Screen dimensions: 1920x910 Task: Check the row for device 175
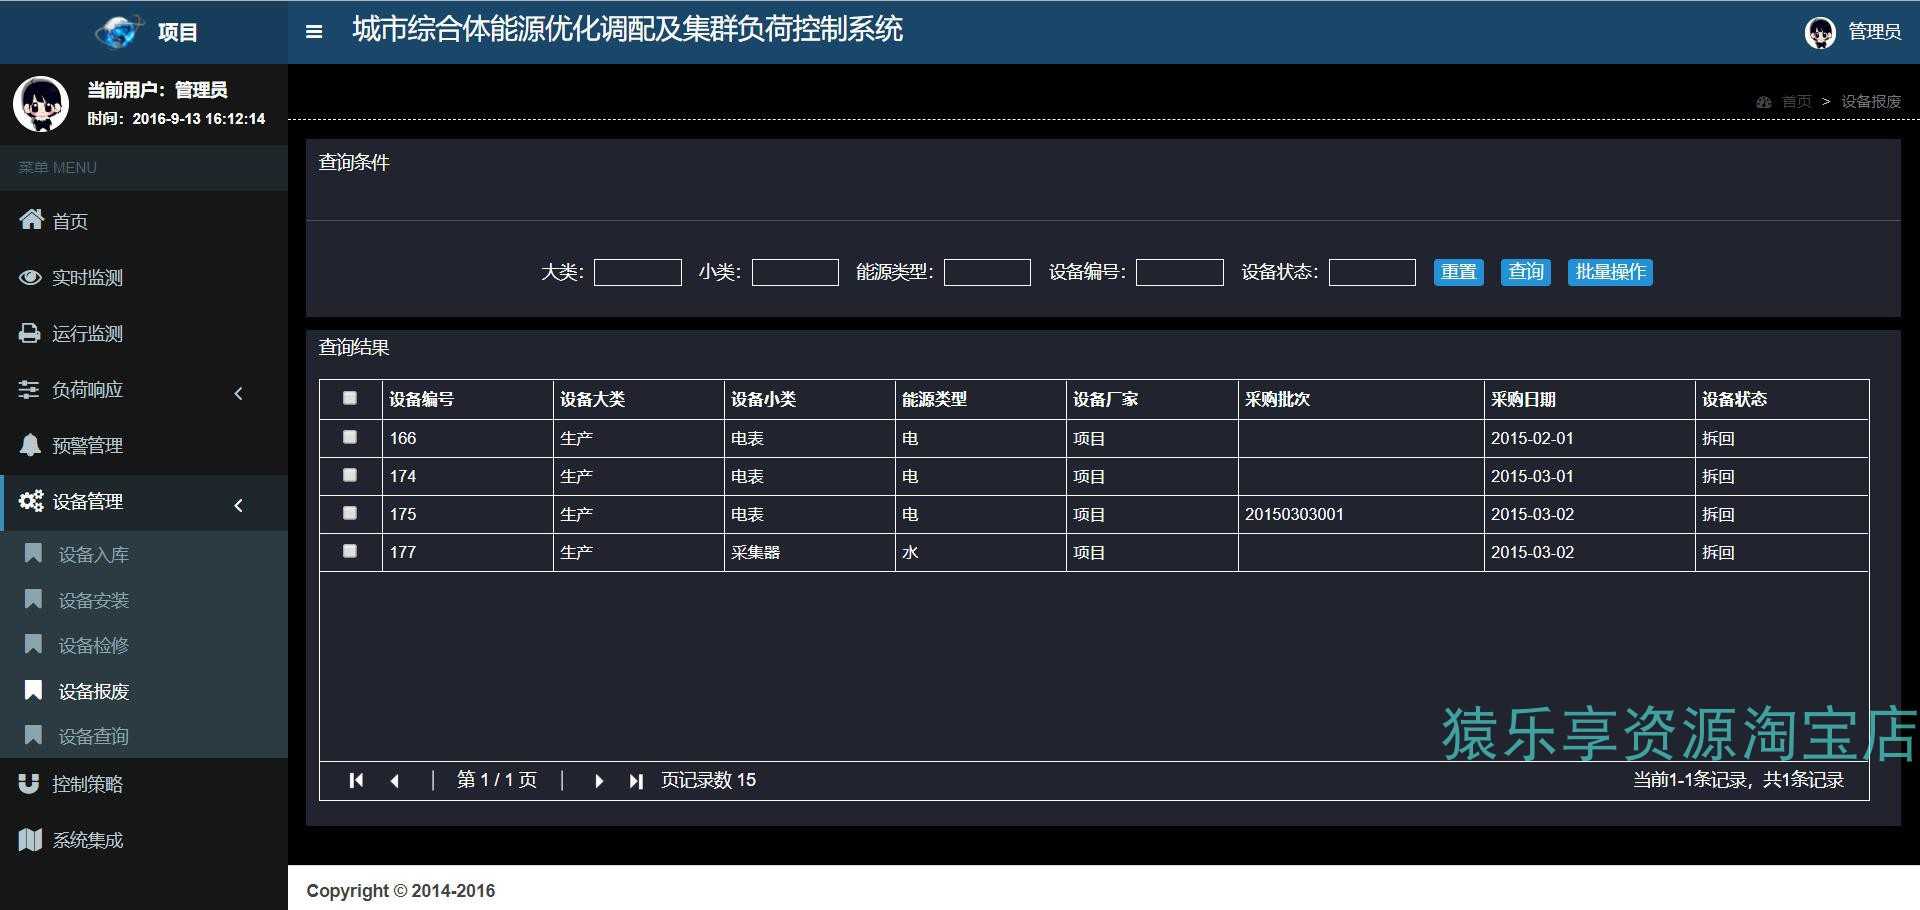pyautogui.click(x=350, y=513)
